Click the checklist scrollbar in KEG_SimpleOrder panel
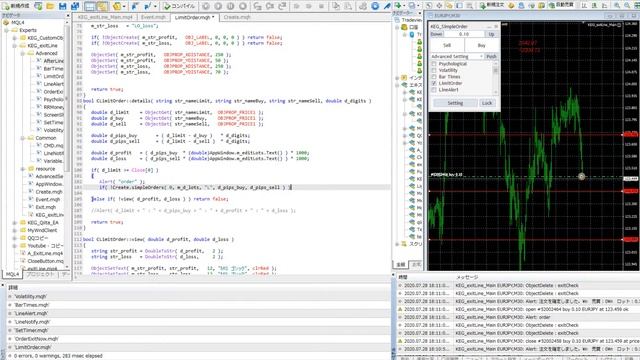640x360 pixels. click(x=496, y=78)
